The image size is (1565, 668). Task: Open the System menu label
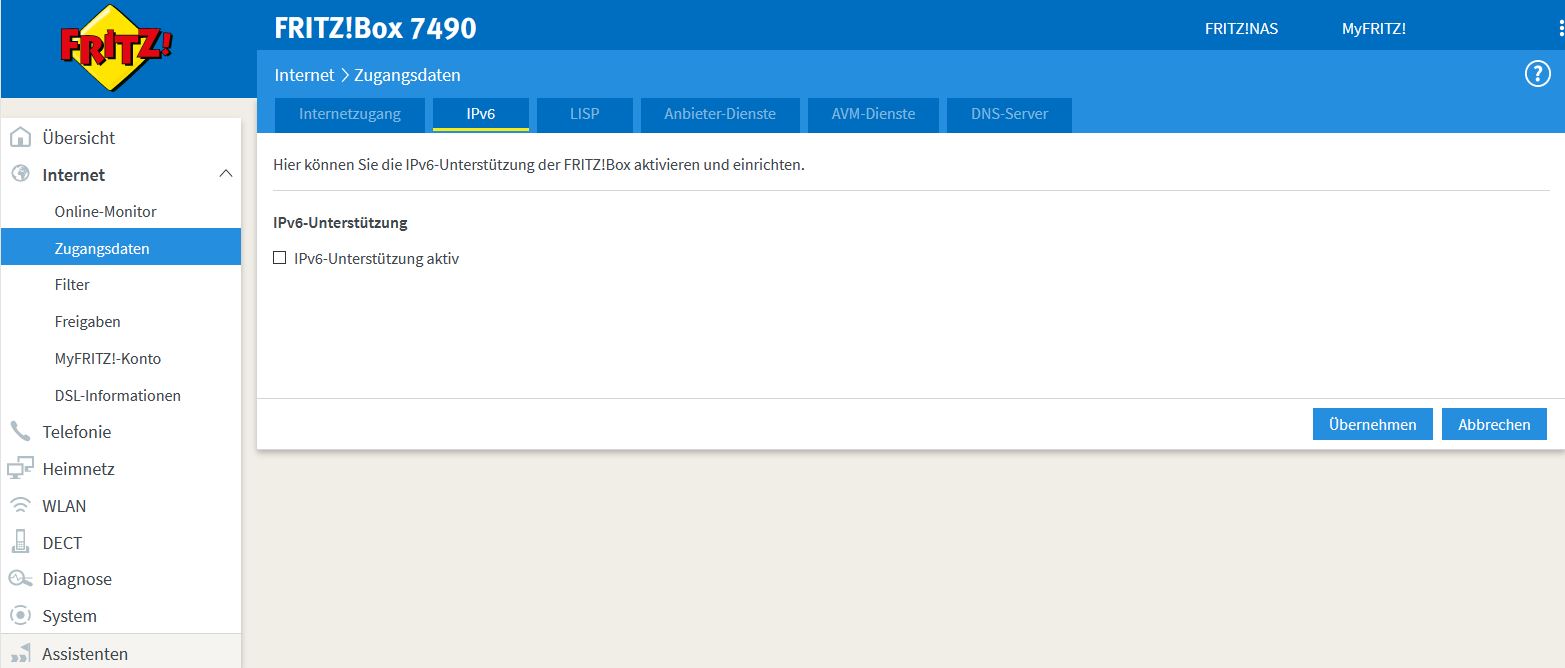(x=69, y=616)
